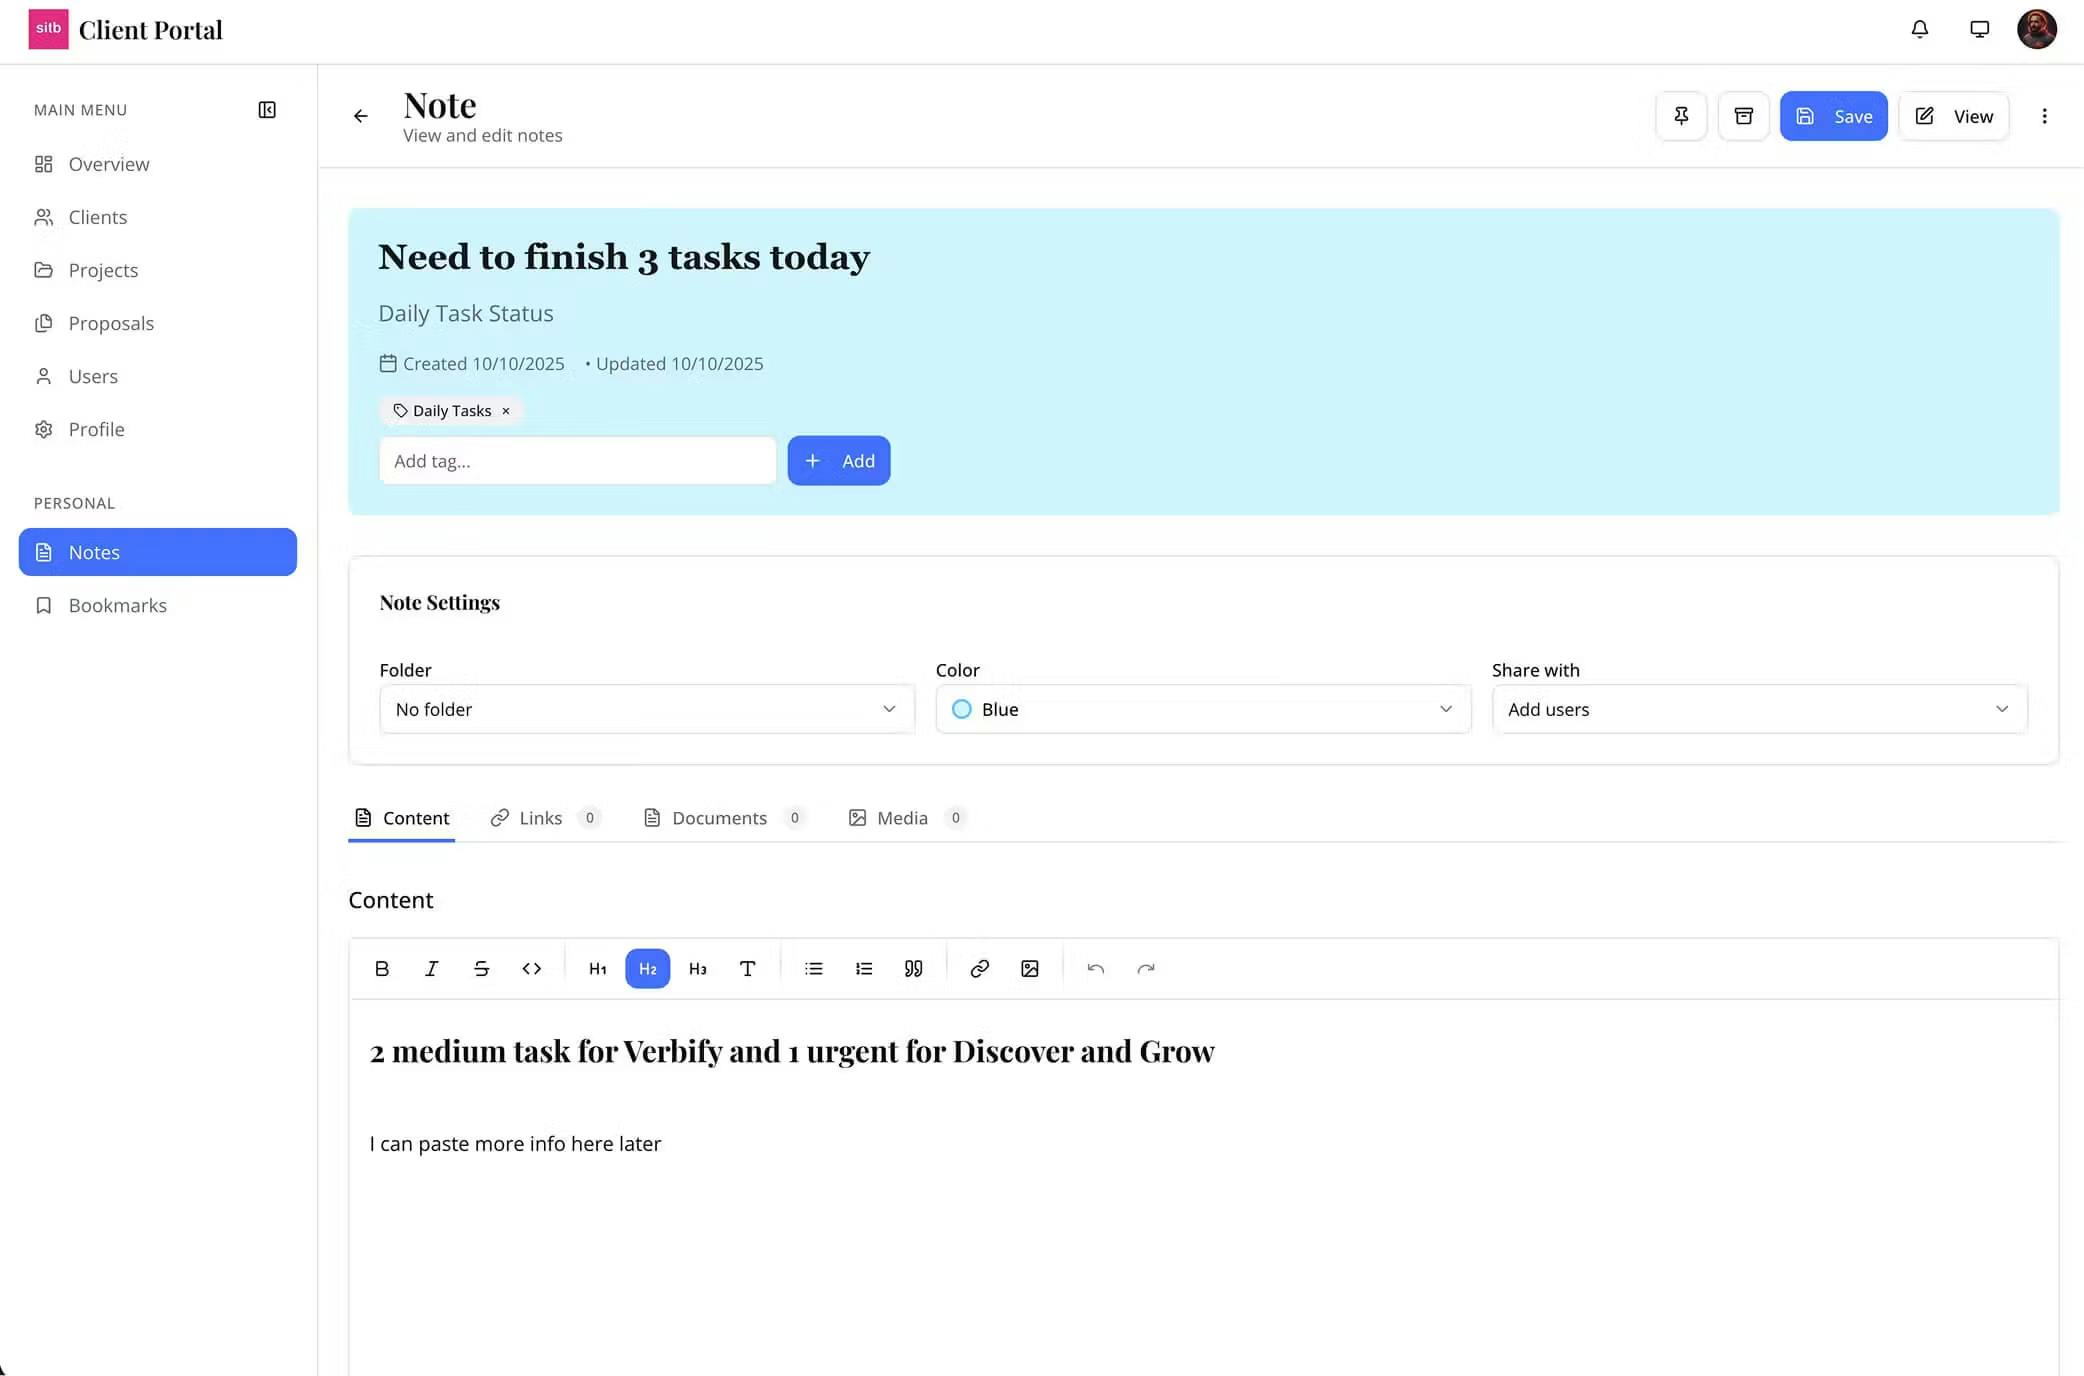The width and height of the screenshot is (2084, 1376).
Task: Enable bullet list formatting
Action: (813, 968)
